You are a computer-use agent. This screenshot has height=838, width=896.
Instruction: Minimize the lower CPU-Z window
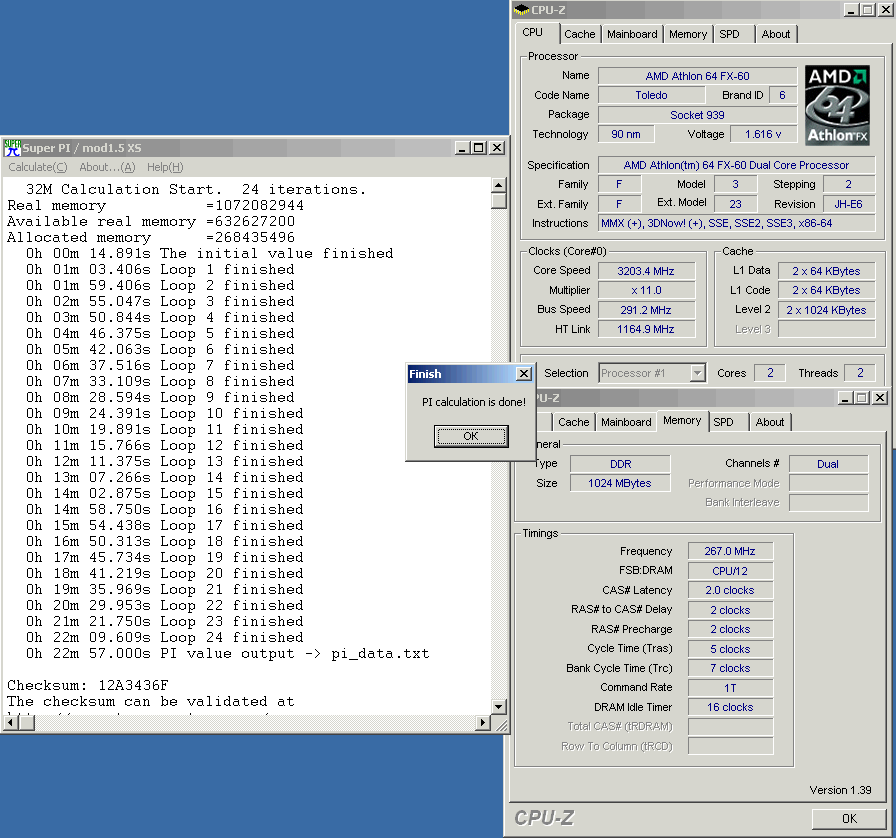pos(845,398)
